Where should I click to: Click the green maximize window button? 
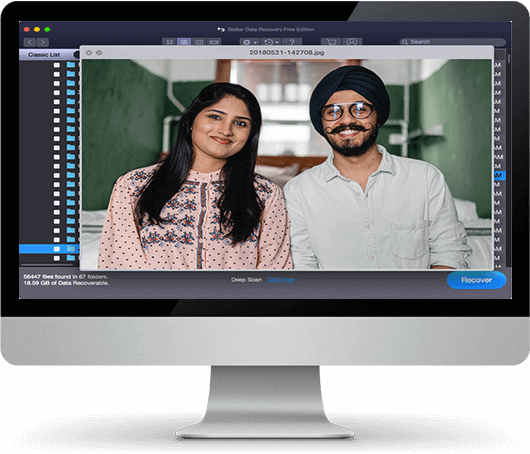47,29
